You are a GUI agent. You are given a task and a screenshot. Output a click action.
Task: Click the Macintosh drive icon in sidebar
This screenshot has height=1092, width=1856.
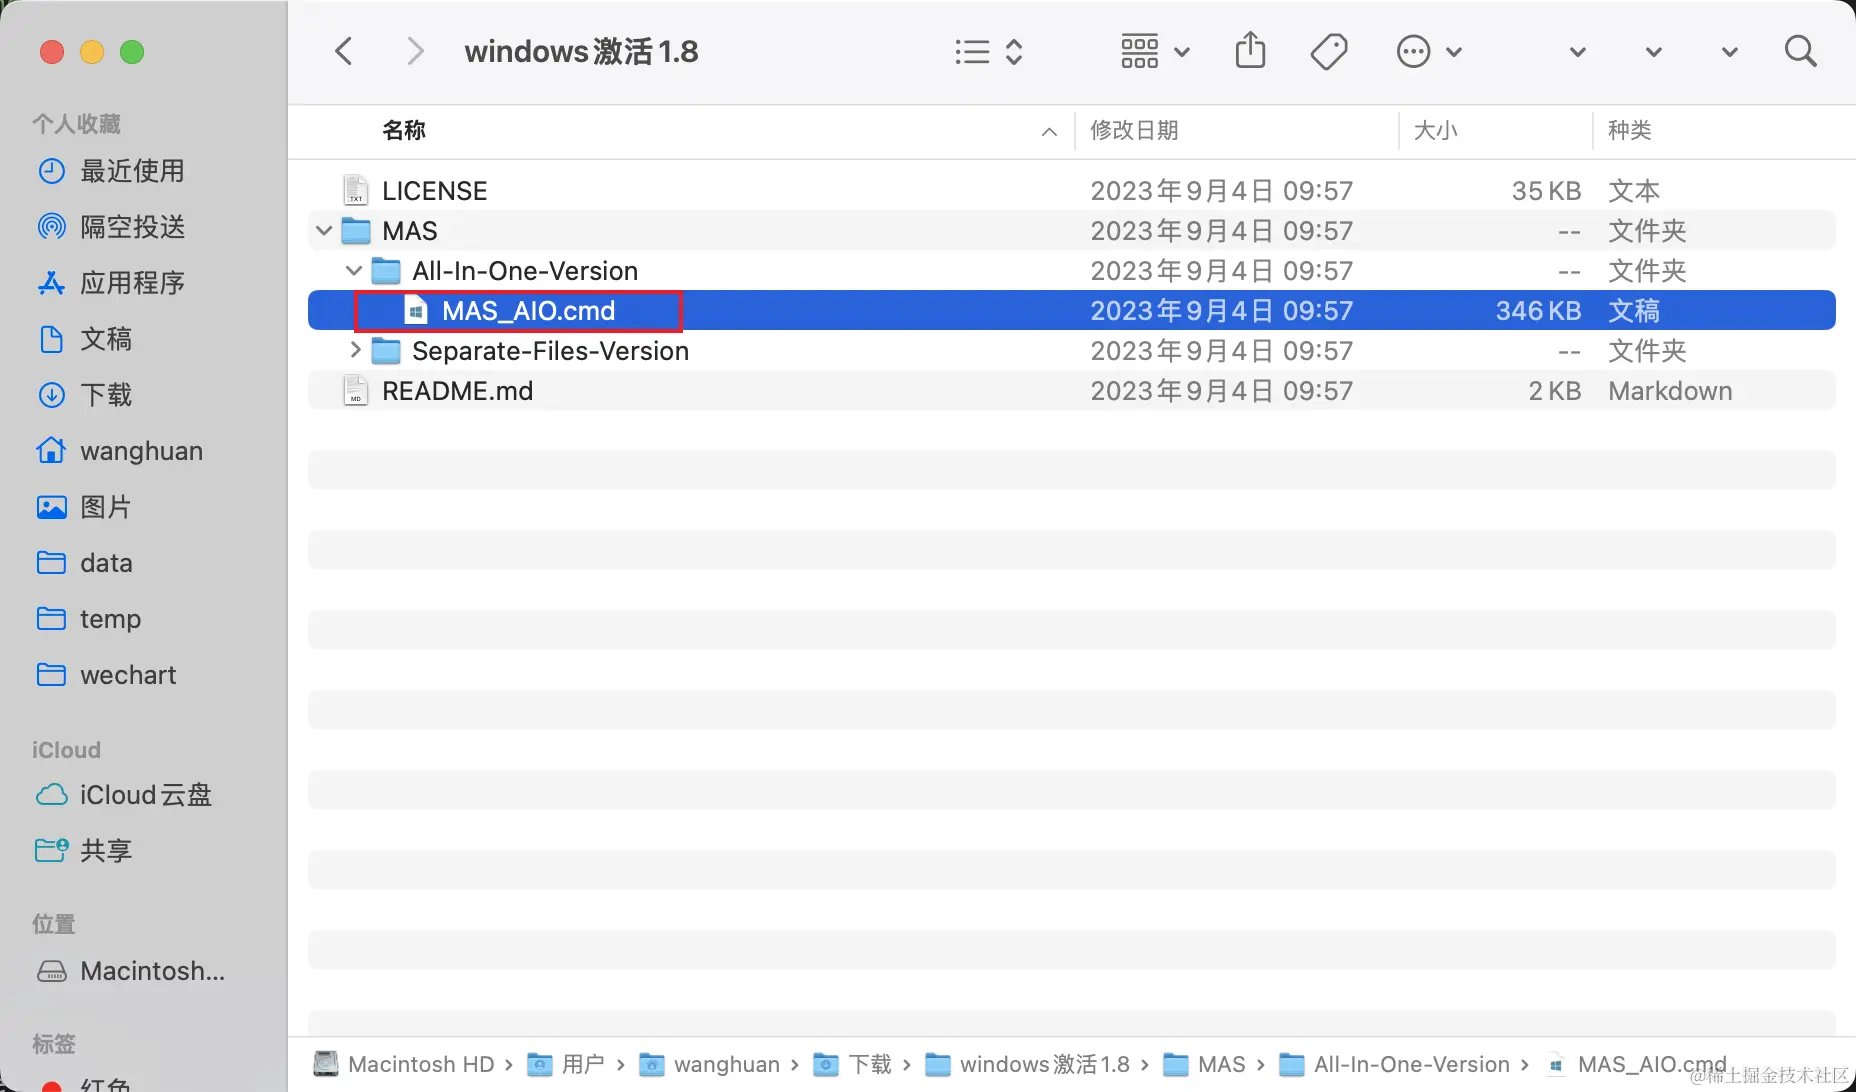[52, 971]
